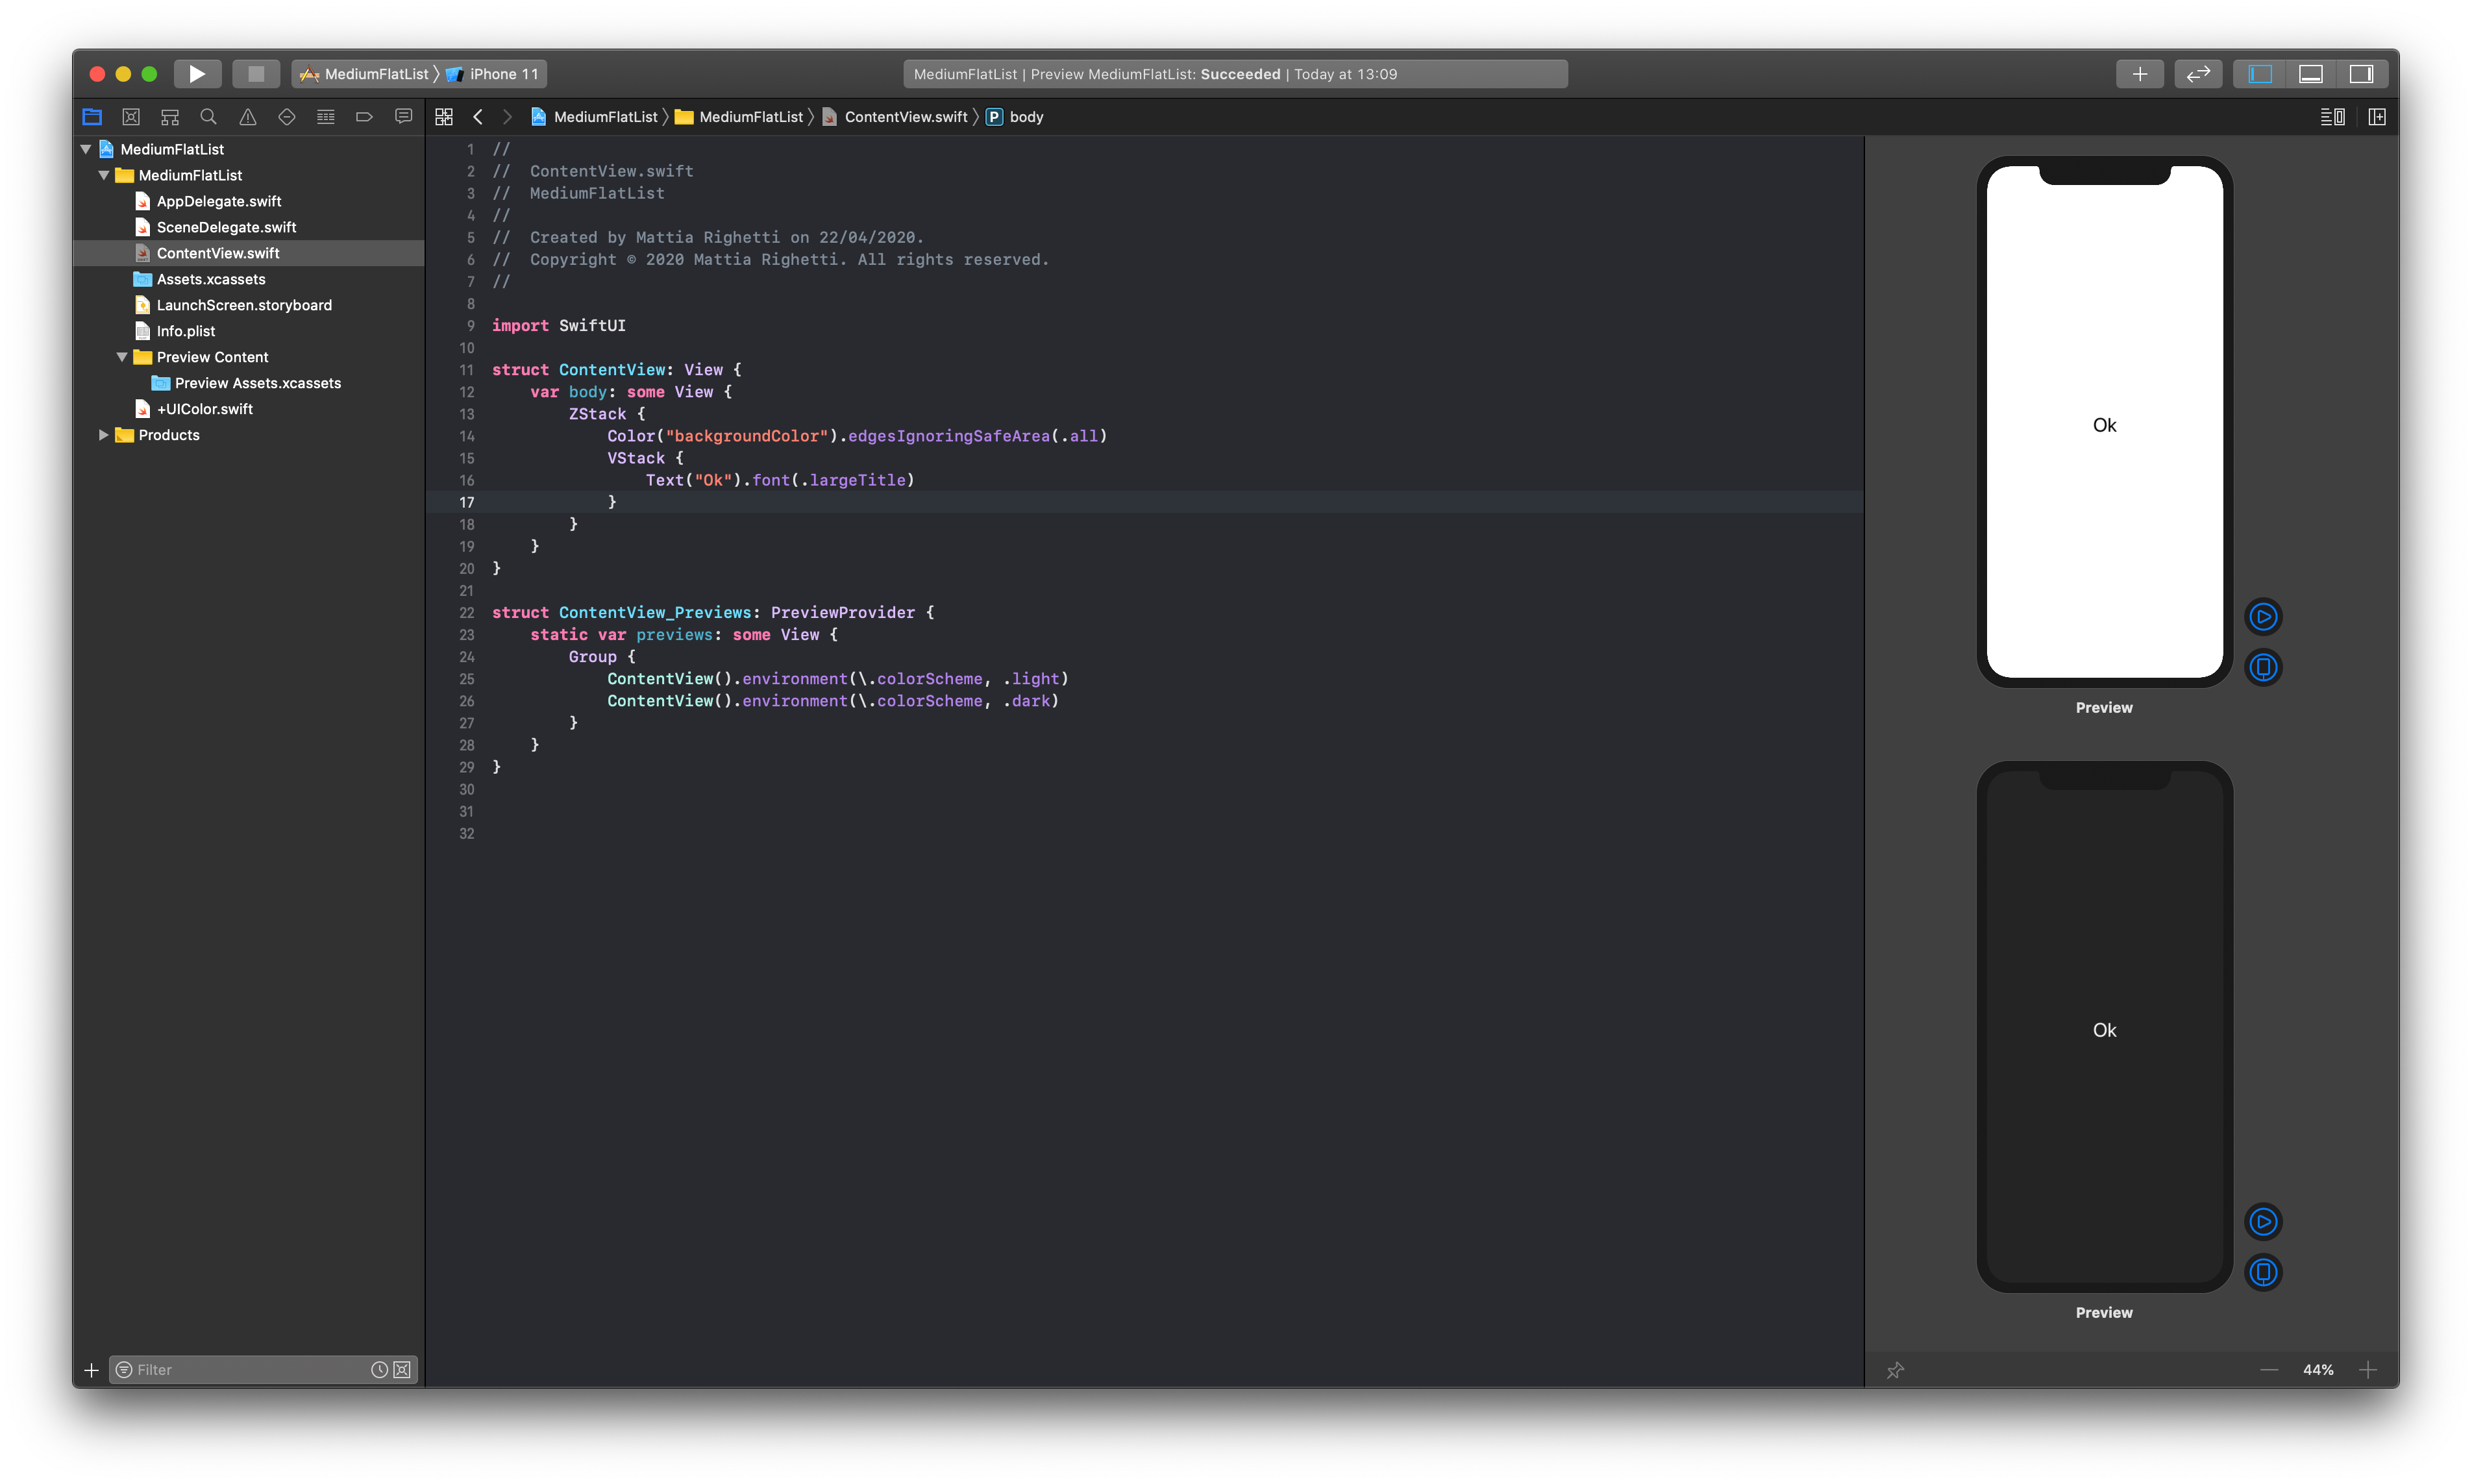Run preview on a connected device
Viewport: 2472px width, 1484px height.
point(2264,667)
